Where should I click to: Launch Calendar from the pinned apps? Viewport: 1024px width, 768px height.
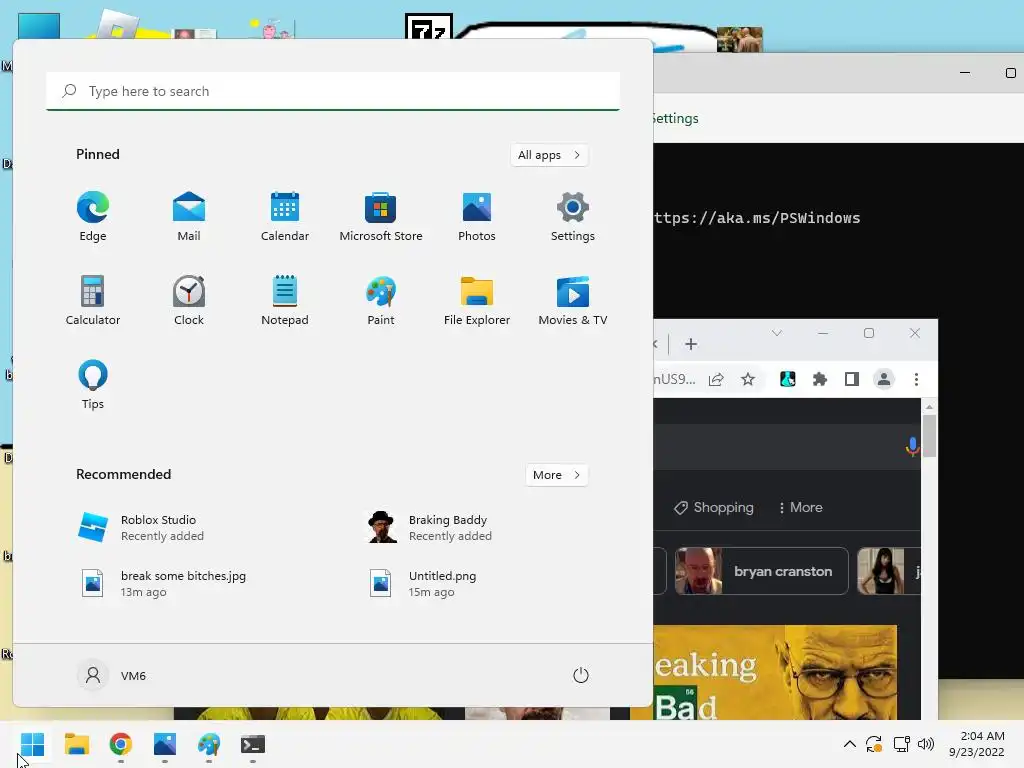(x=285, y=217)
